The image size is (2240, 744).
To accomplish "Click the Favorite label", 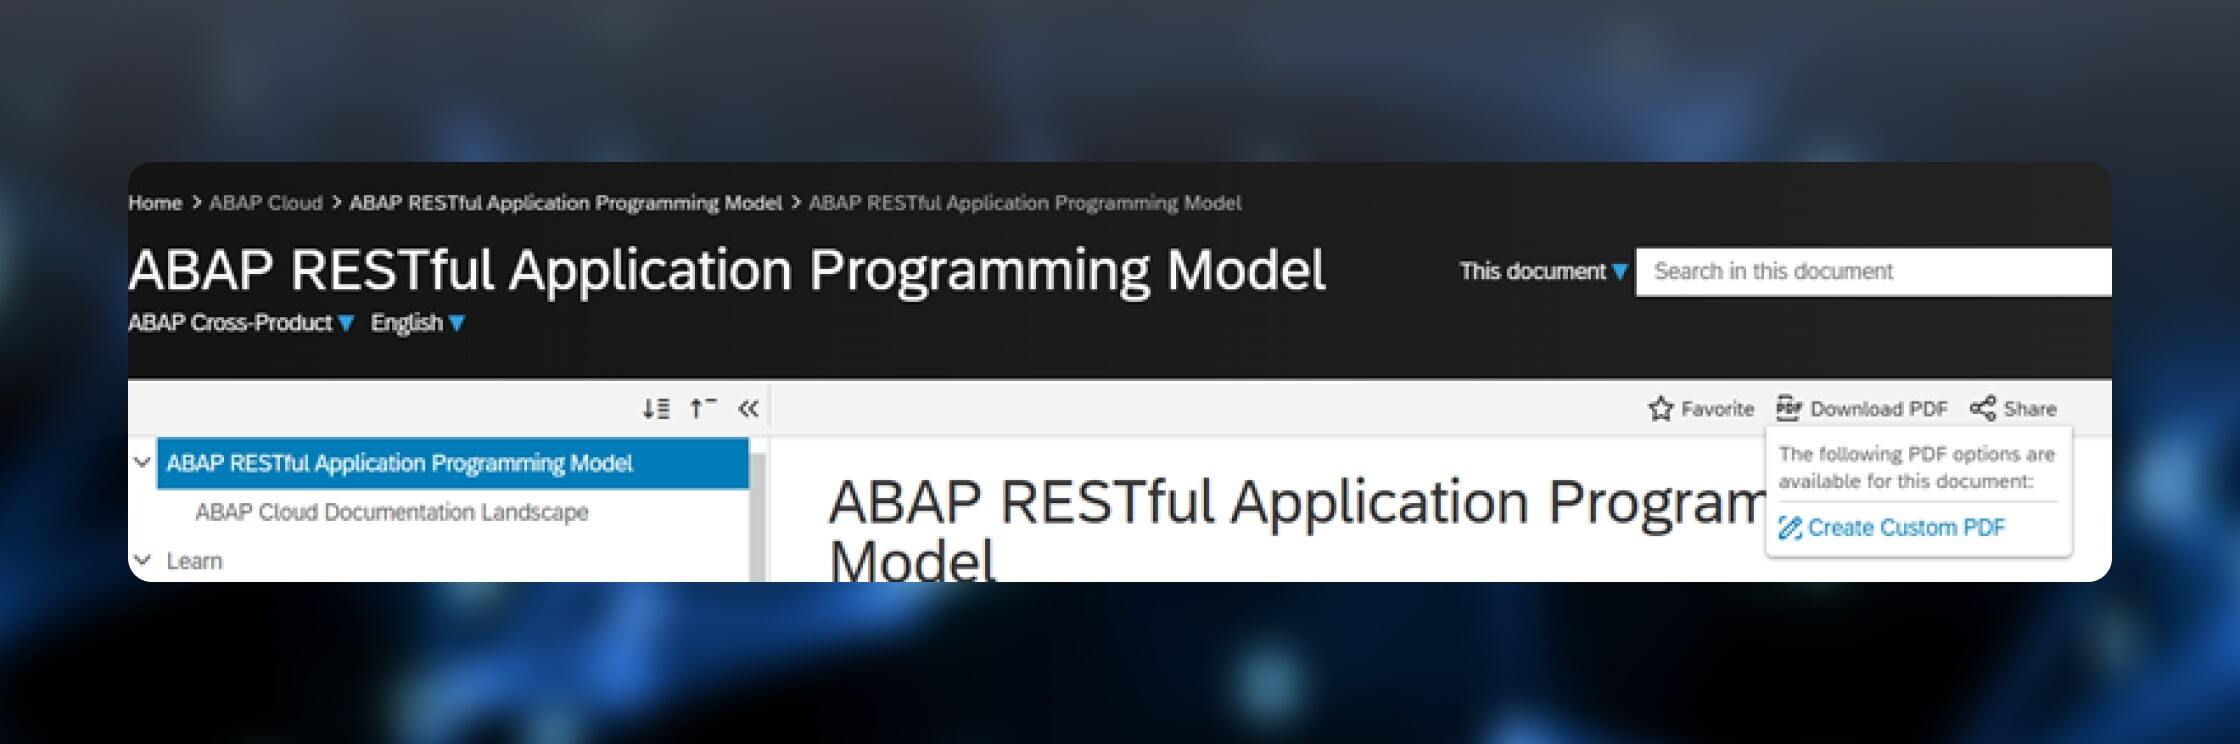I will 1717,409.
